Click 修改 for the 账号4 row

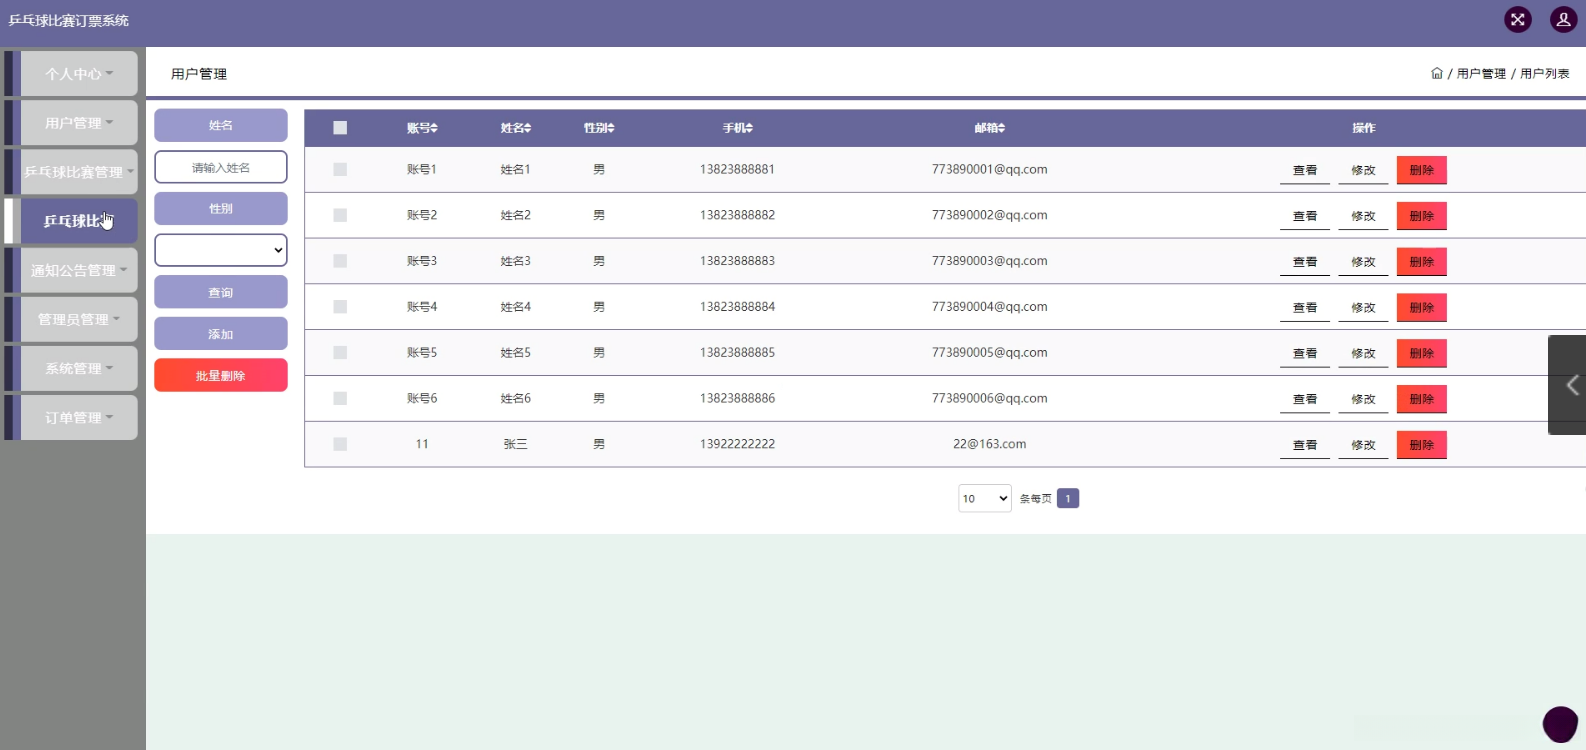(1363, 308)
